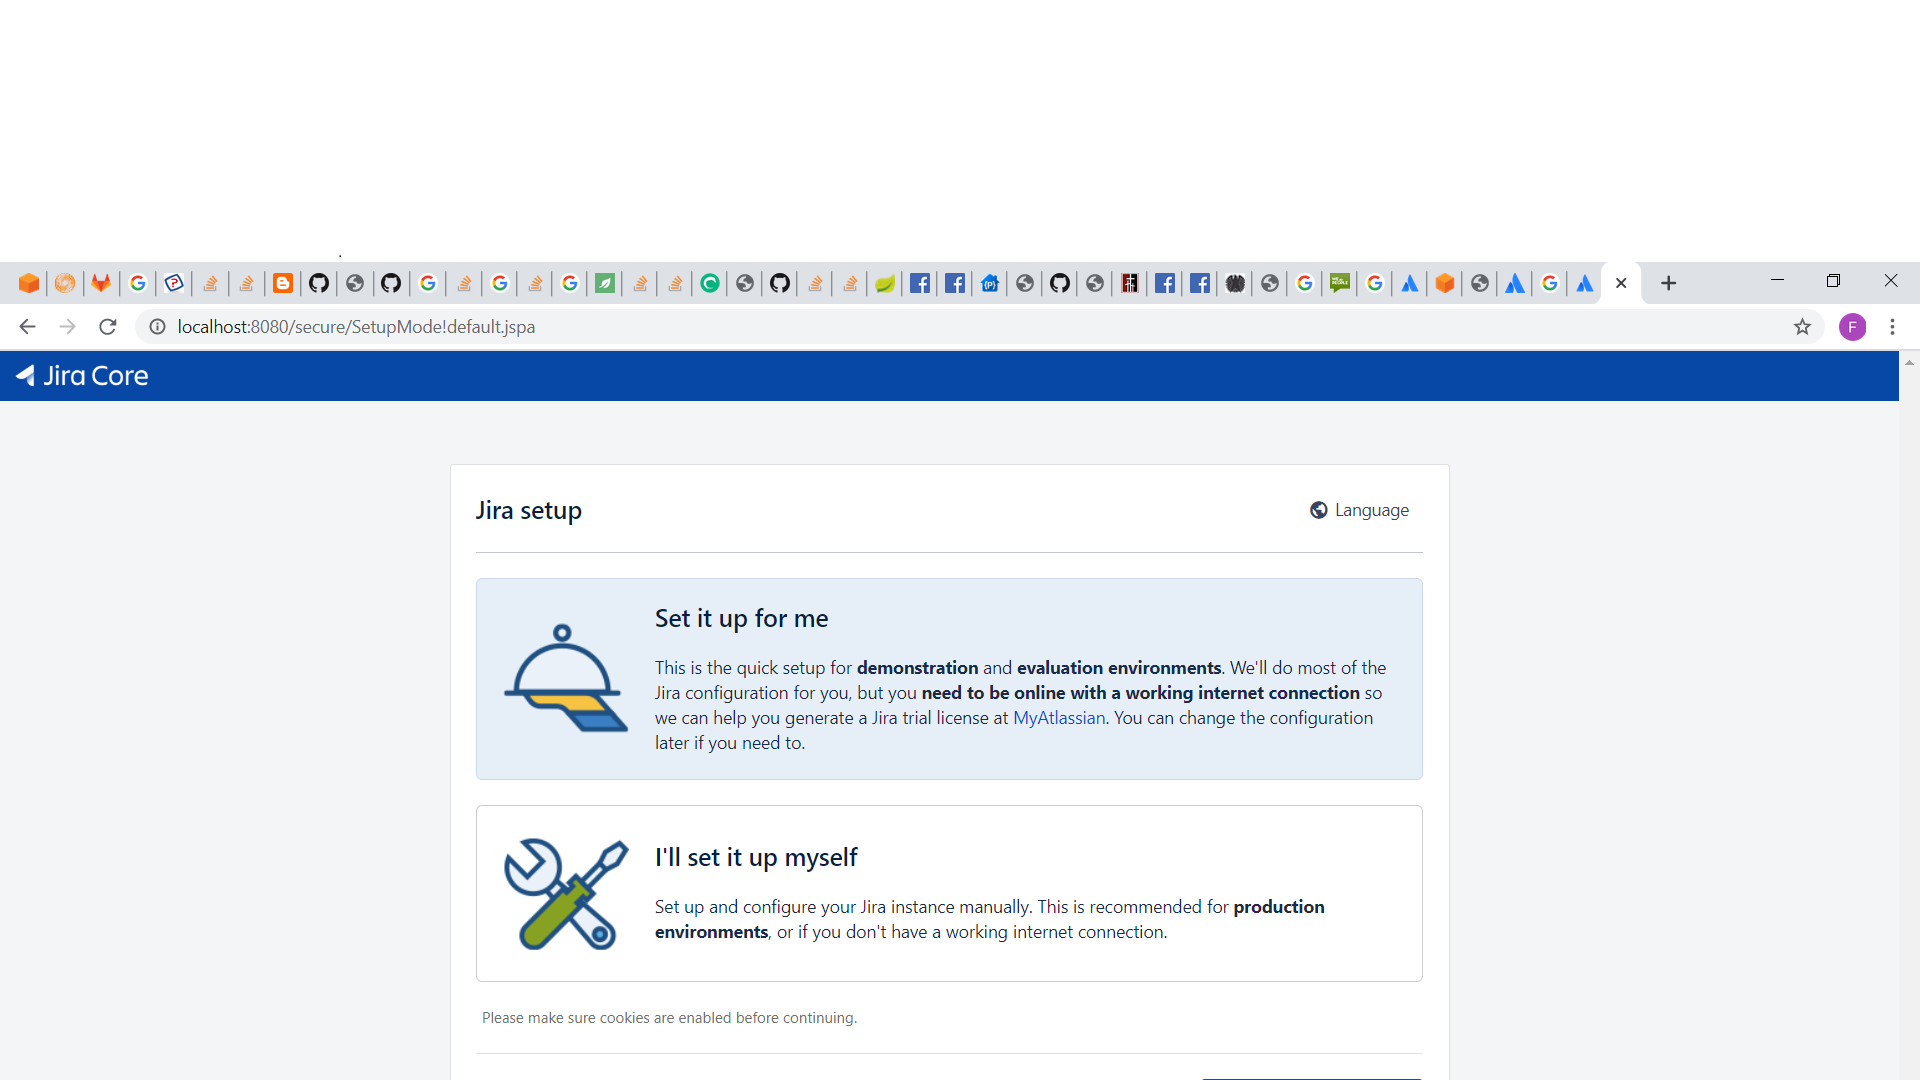Go back to the previous page
Viewport: 1920px width, 1080px height.
pyautogui.click(x=27, y=327)
